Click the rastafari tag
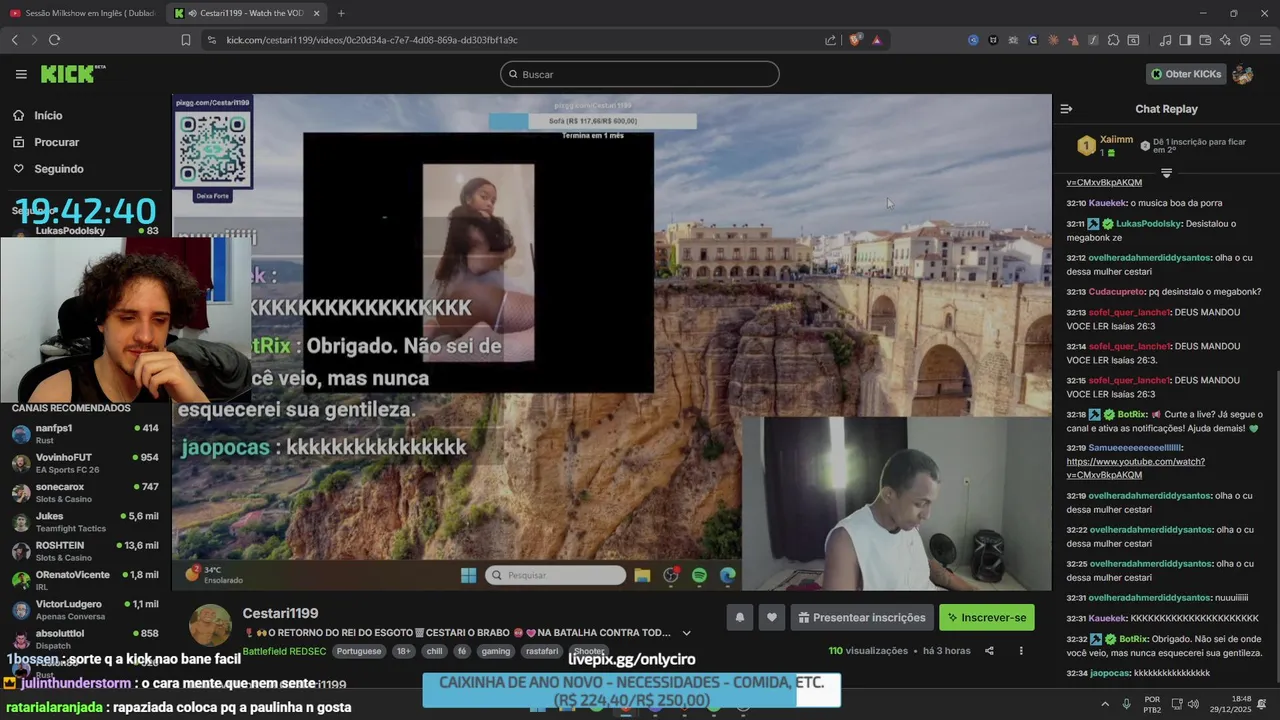 542,651
